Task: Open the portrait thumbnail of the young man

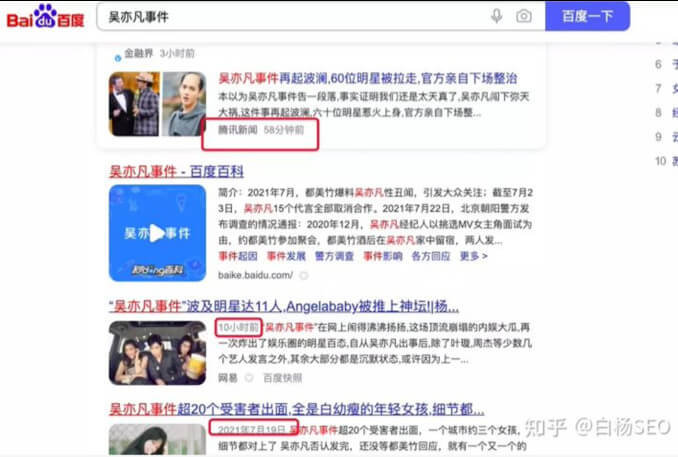Action: pyautogui.click(x=184, y=104)
